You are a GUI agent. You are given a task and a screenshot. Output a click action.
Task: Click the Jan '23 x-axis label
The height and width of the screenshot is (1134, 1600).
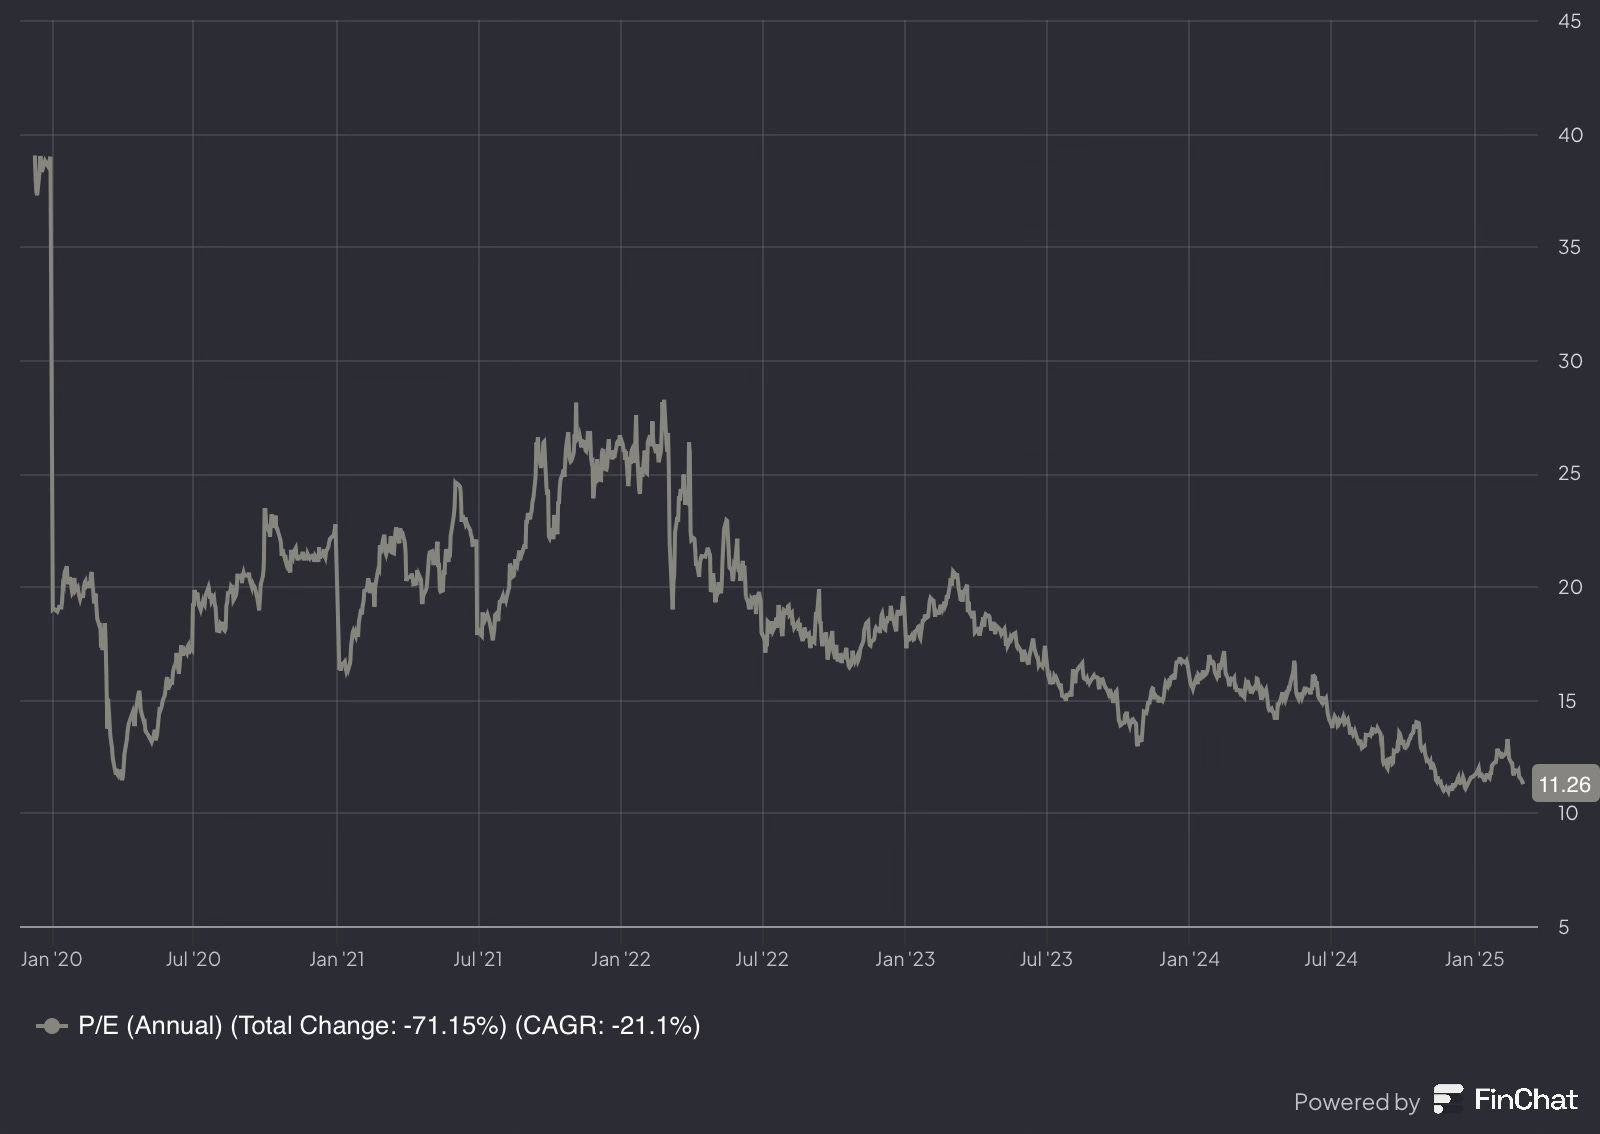click(905, 959)
